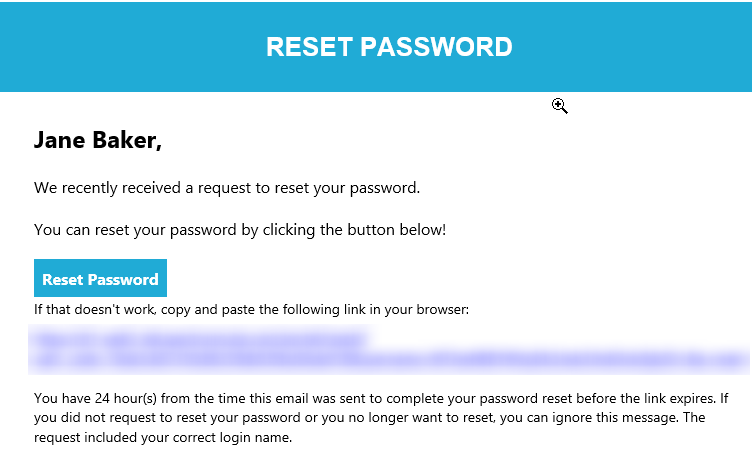Click the blue Reset Password button

pyautogui.click(x=100, y=278)
